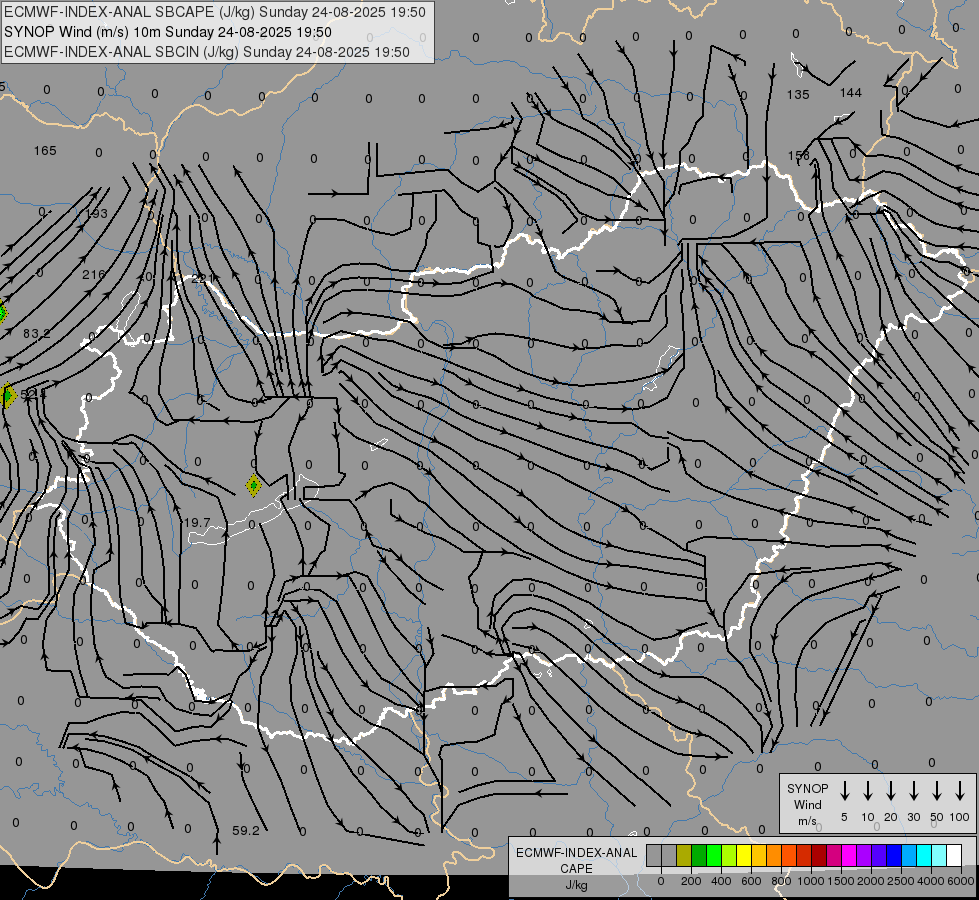This screenshot has width=979, height=900.
Task: Click the 1500 tick label in CAPE legend
Action: click(840, 881)
